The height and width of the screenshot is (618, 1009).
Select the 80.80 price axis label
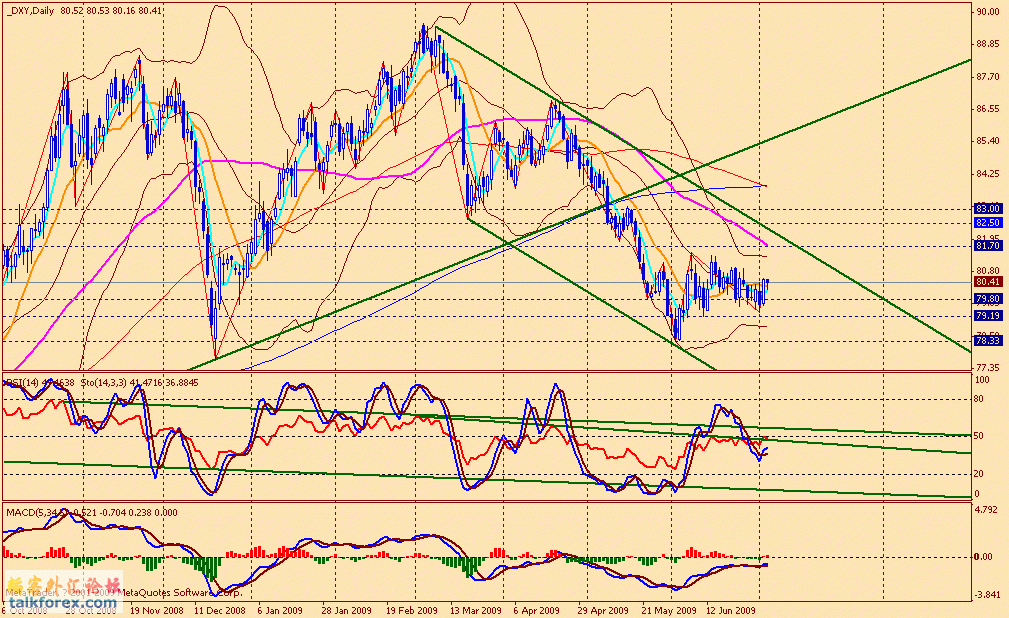coord(988,271)
